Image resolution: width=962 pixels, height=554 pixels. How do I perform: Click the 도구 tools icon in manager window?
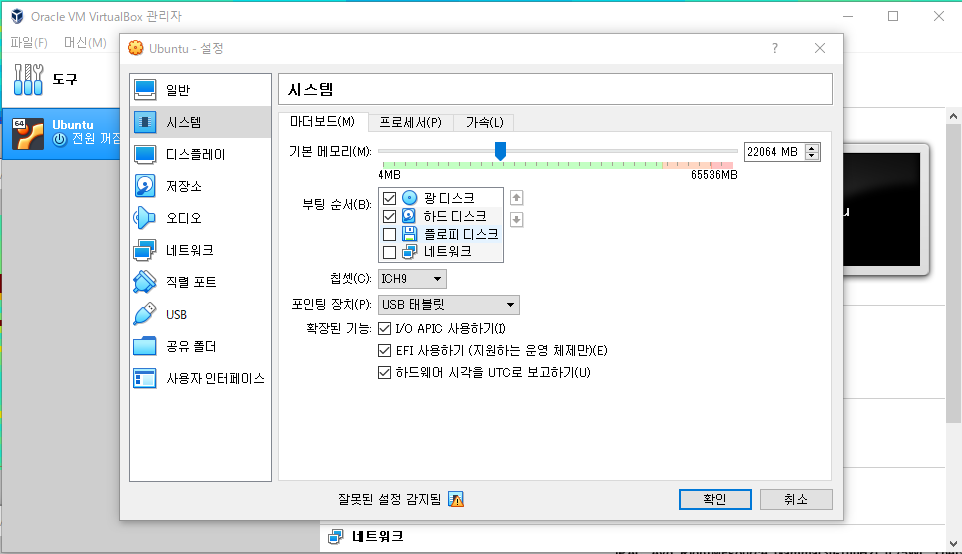(x=28, y=79)
